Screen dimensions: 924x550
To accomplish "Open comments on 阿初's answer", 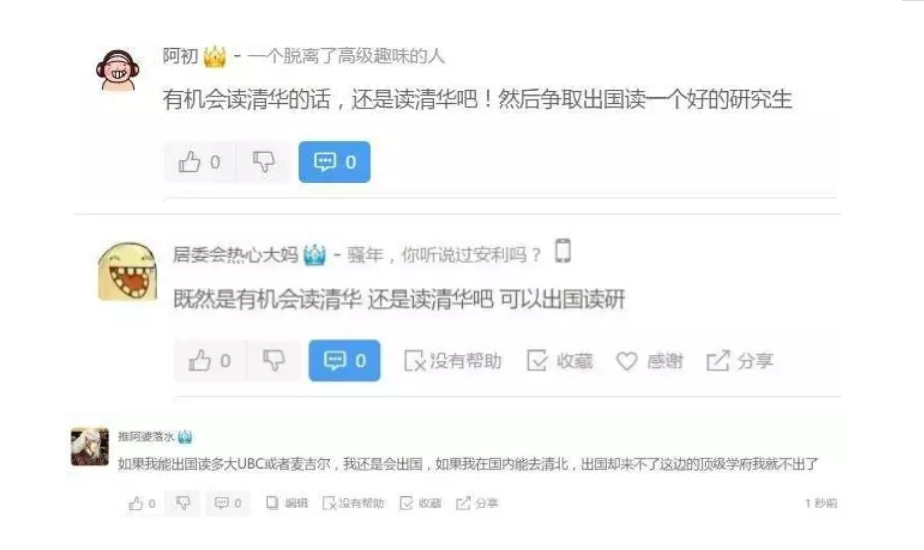I will [x=334, y=162].
